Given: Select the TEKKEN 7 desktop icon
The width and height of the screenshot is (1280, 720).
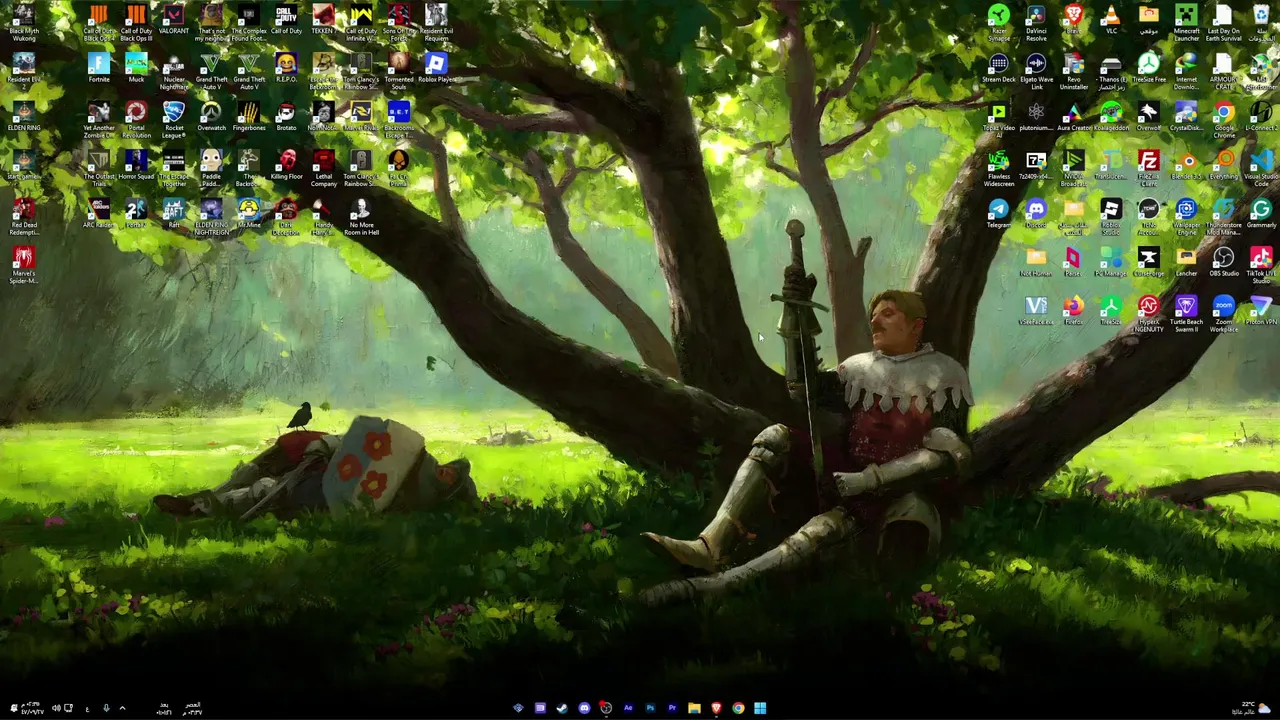Looking at the screenshot, I should [323, 20].
